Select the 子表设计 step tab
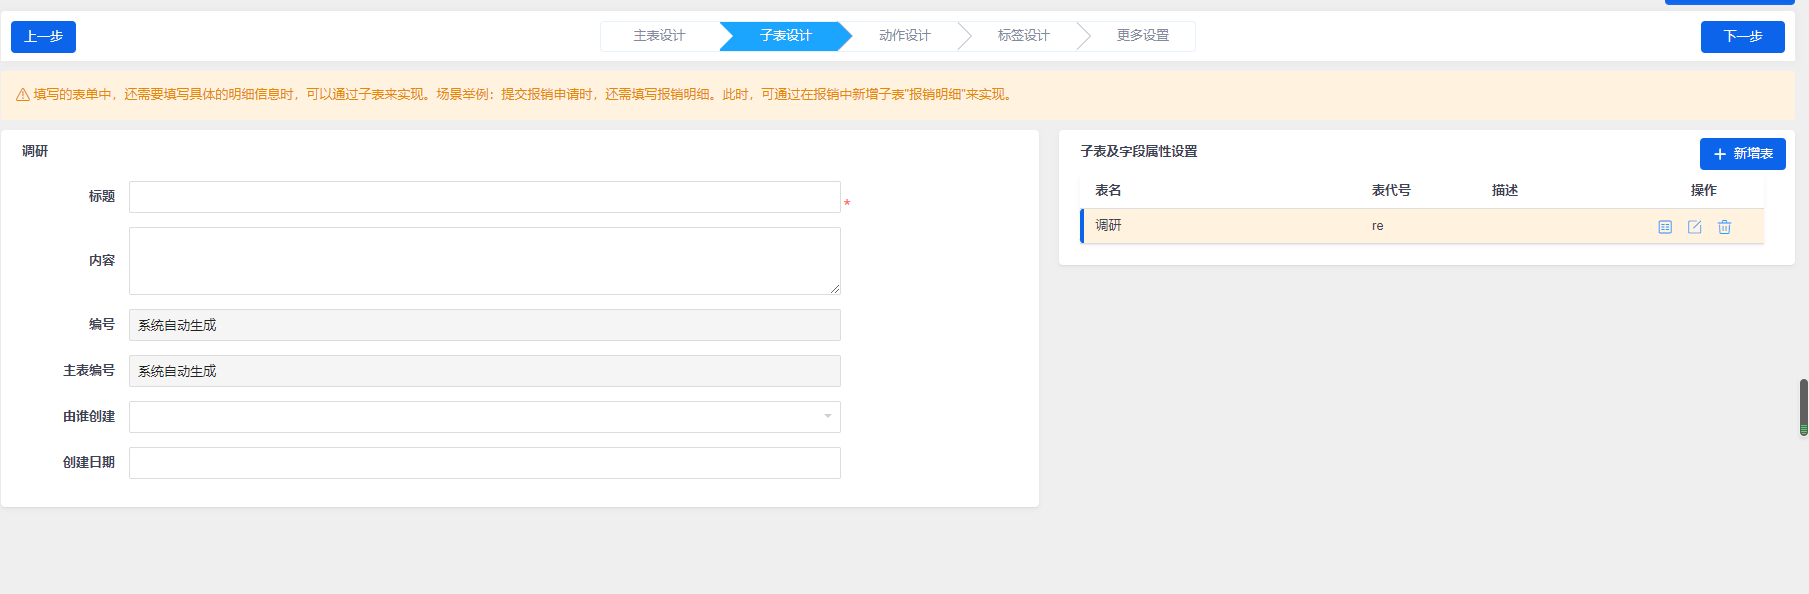Screen dimensions: 1809x594 pos(785,36)
